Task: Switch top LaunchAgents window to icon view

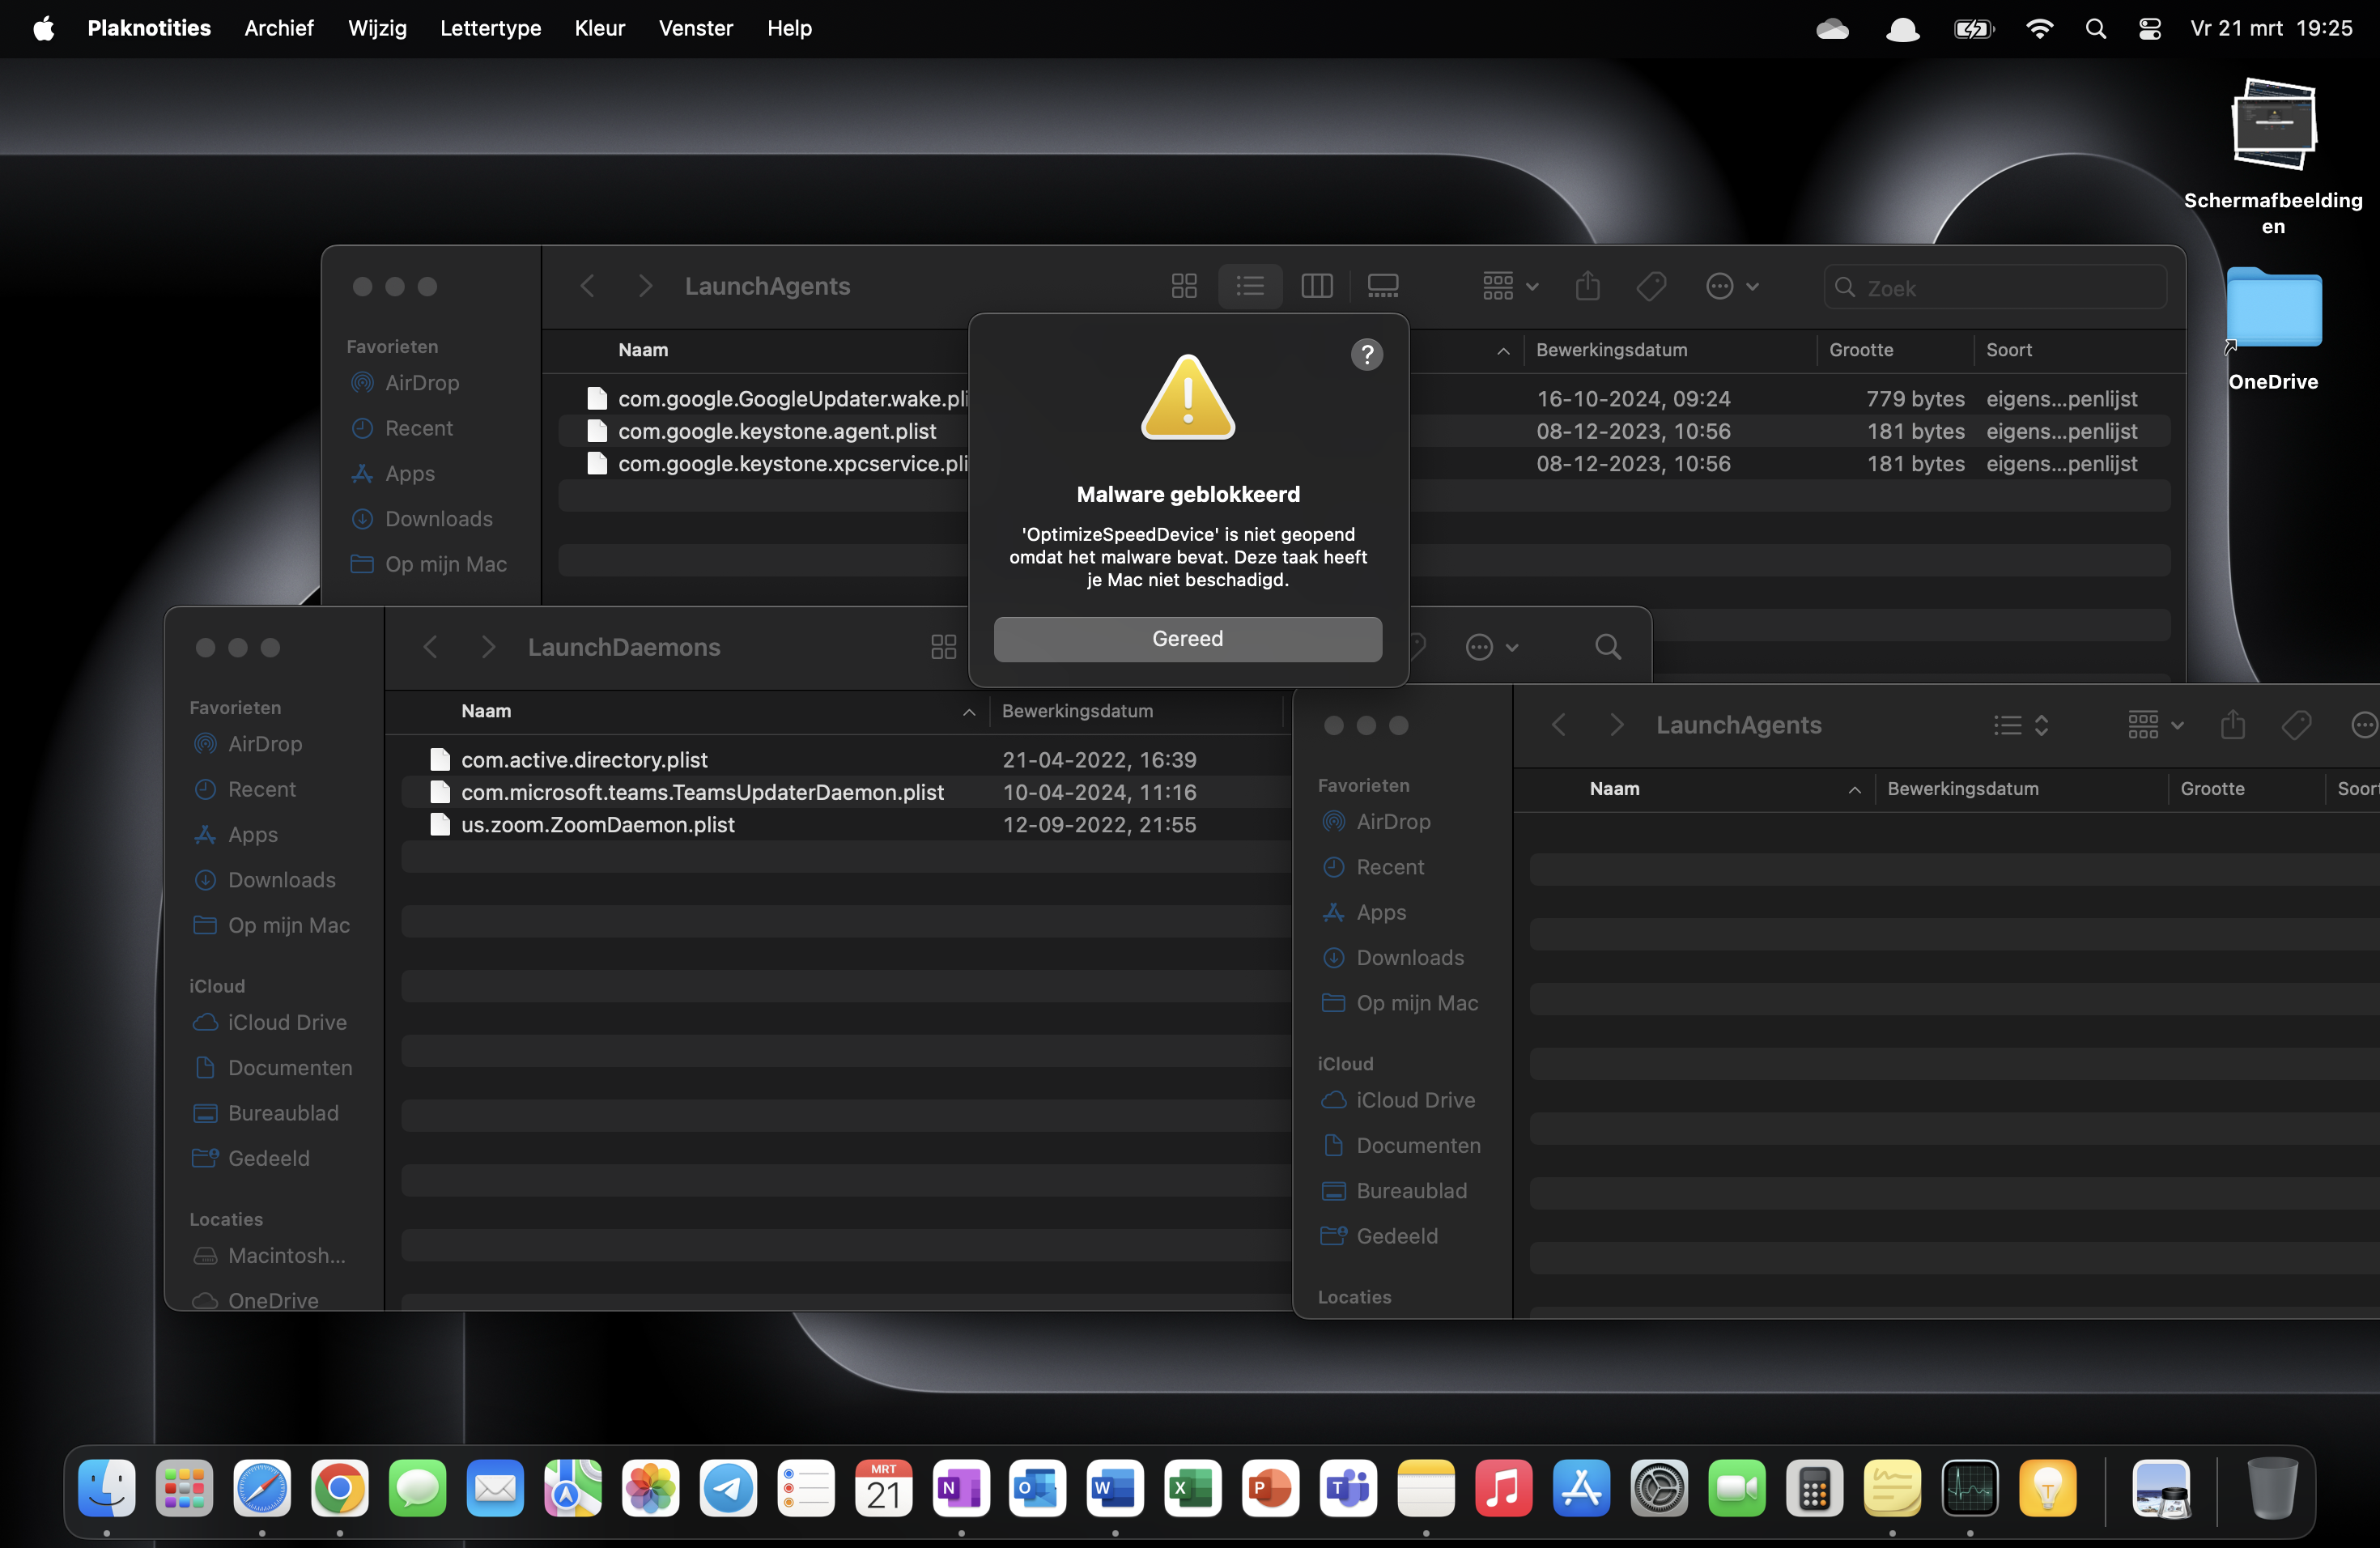Action: pos(1183,287)
